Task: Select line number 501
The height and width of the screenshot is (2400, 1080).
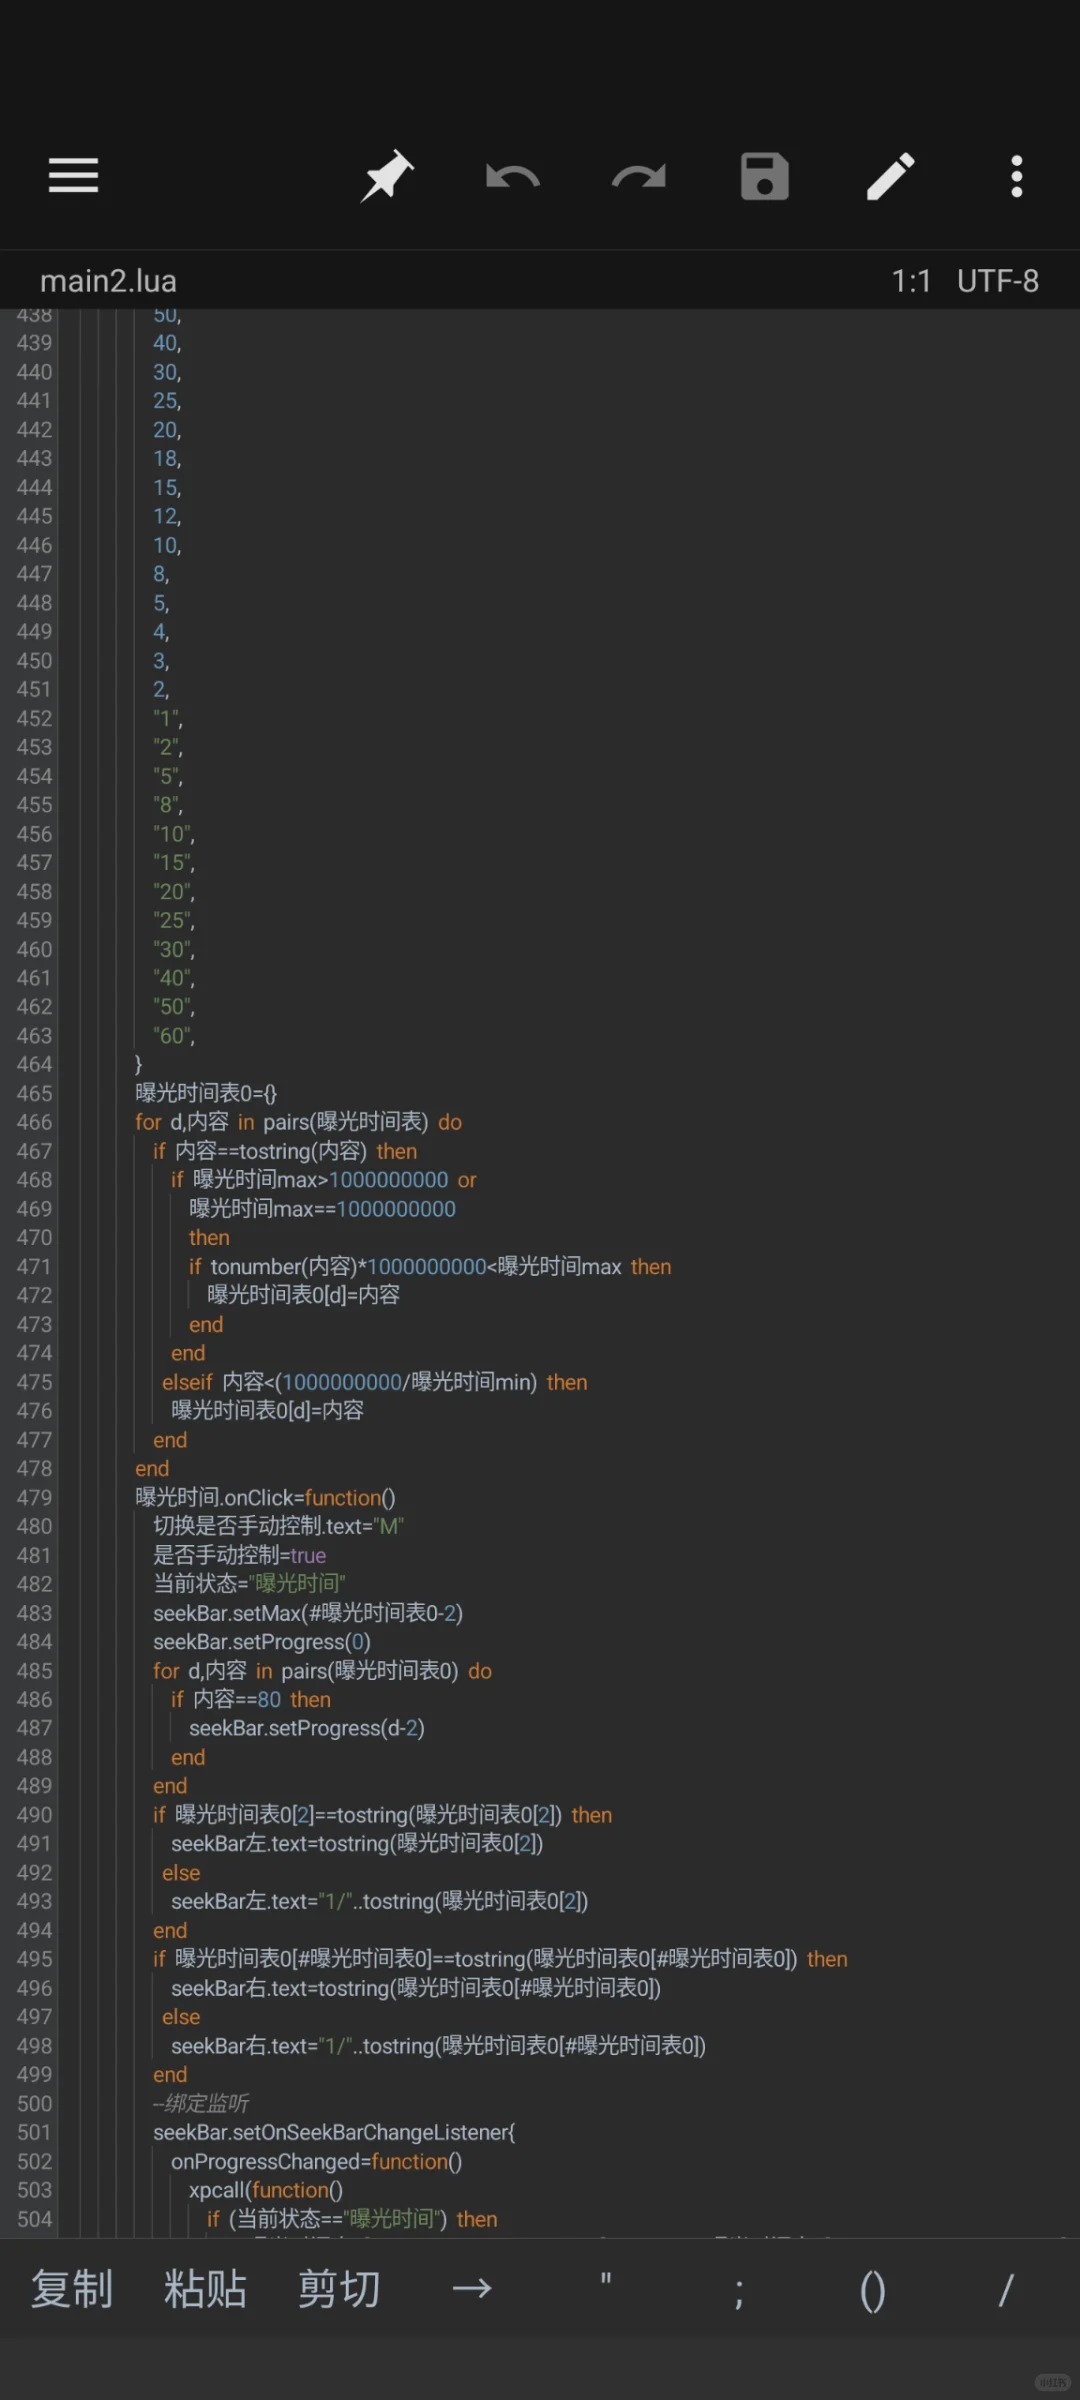Action: (x=34, y=2132)
